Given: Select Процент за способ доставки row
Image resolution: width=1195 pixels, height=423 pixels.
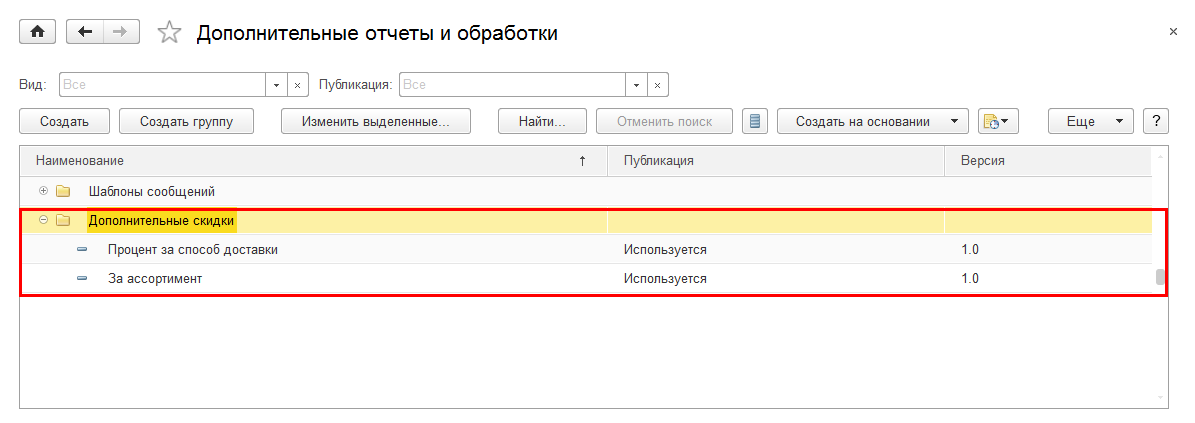Looking at the screenshot, I should pos(193,250).
